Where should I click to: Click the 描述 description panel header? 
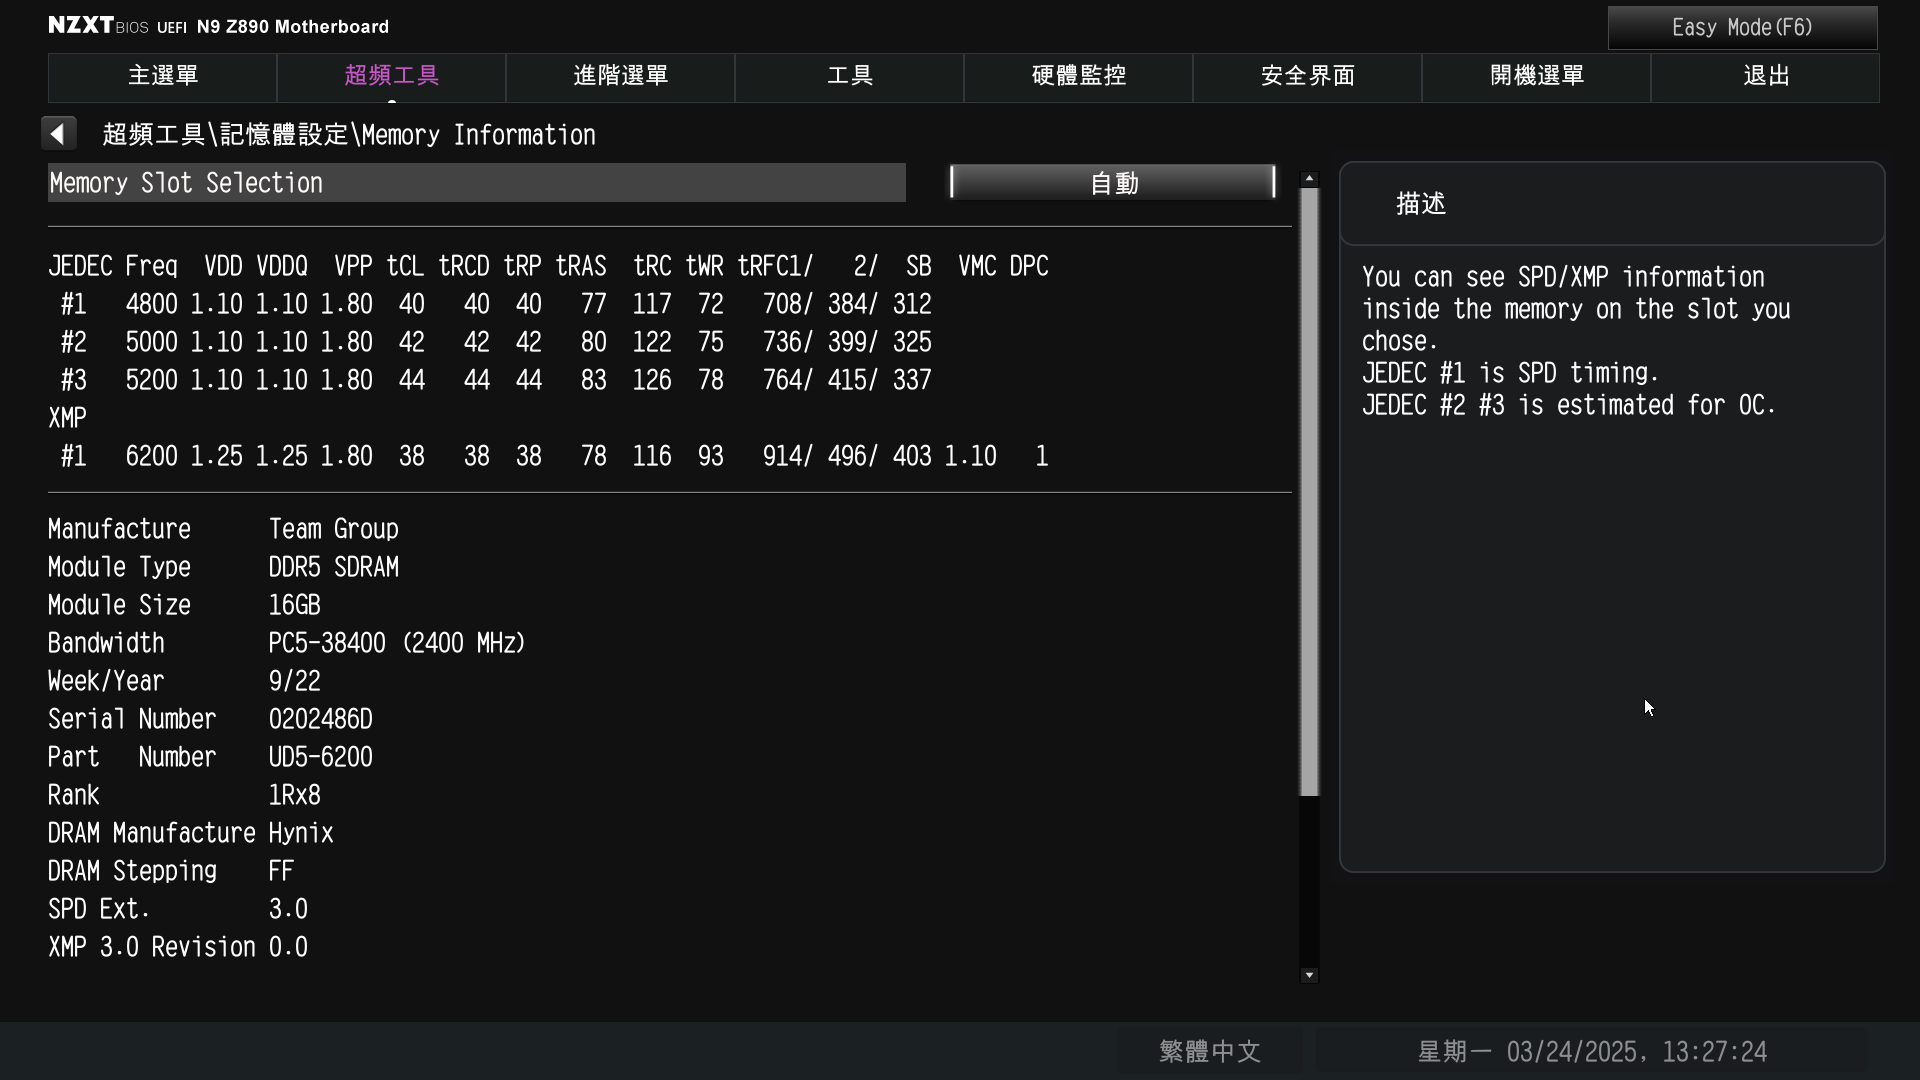1612,204
